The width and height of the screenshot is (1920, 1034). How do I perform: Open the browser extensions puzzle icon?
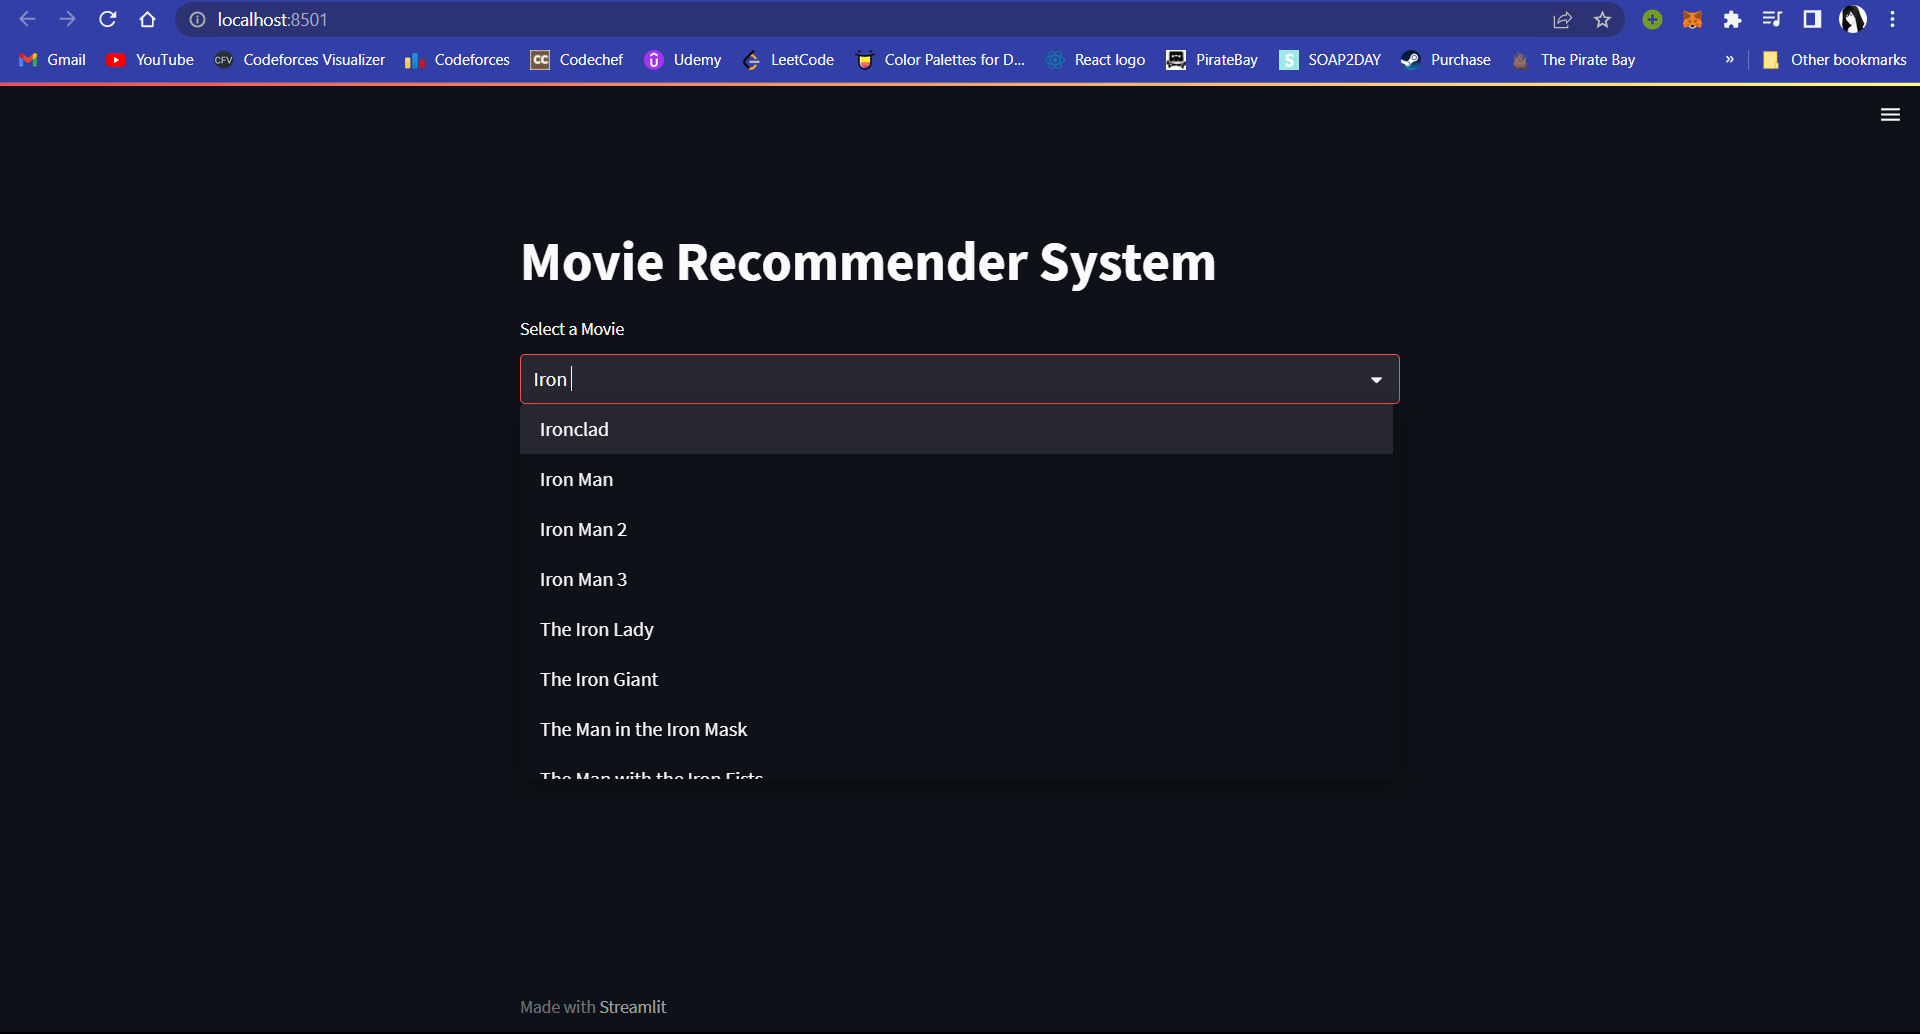(x=1733, y=19)
